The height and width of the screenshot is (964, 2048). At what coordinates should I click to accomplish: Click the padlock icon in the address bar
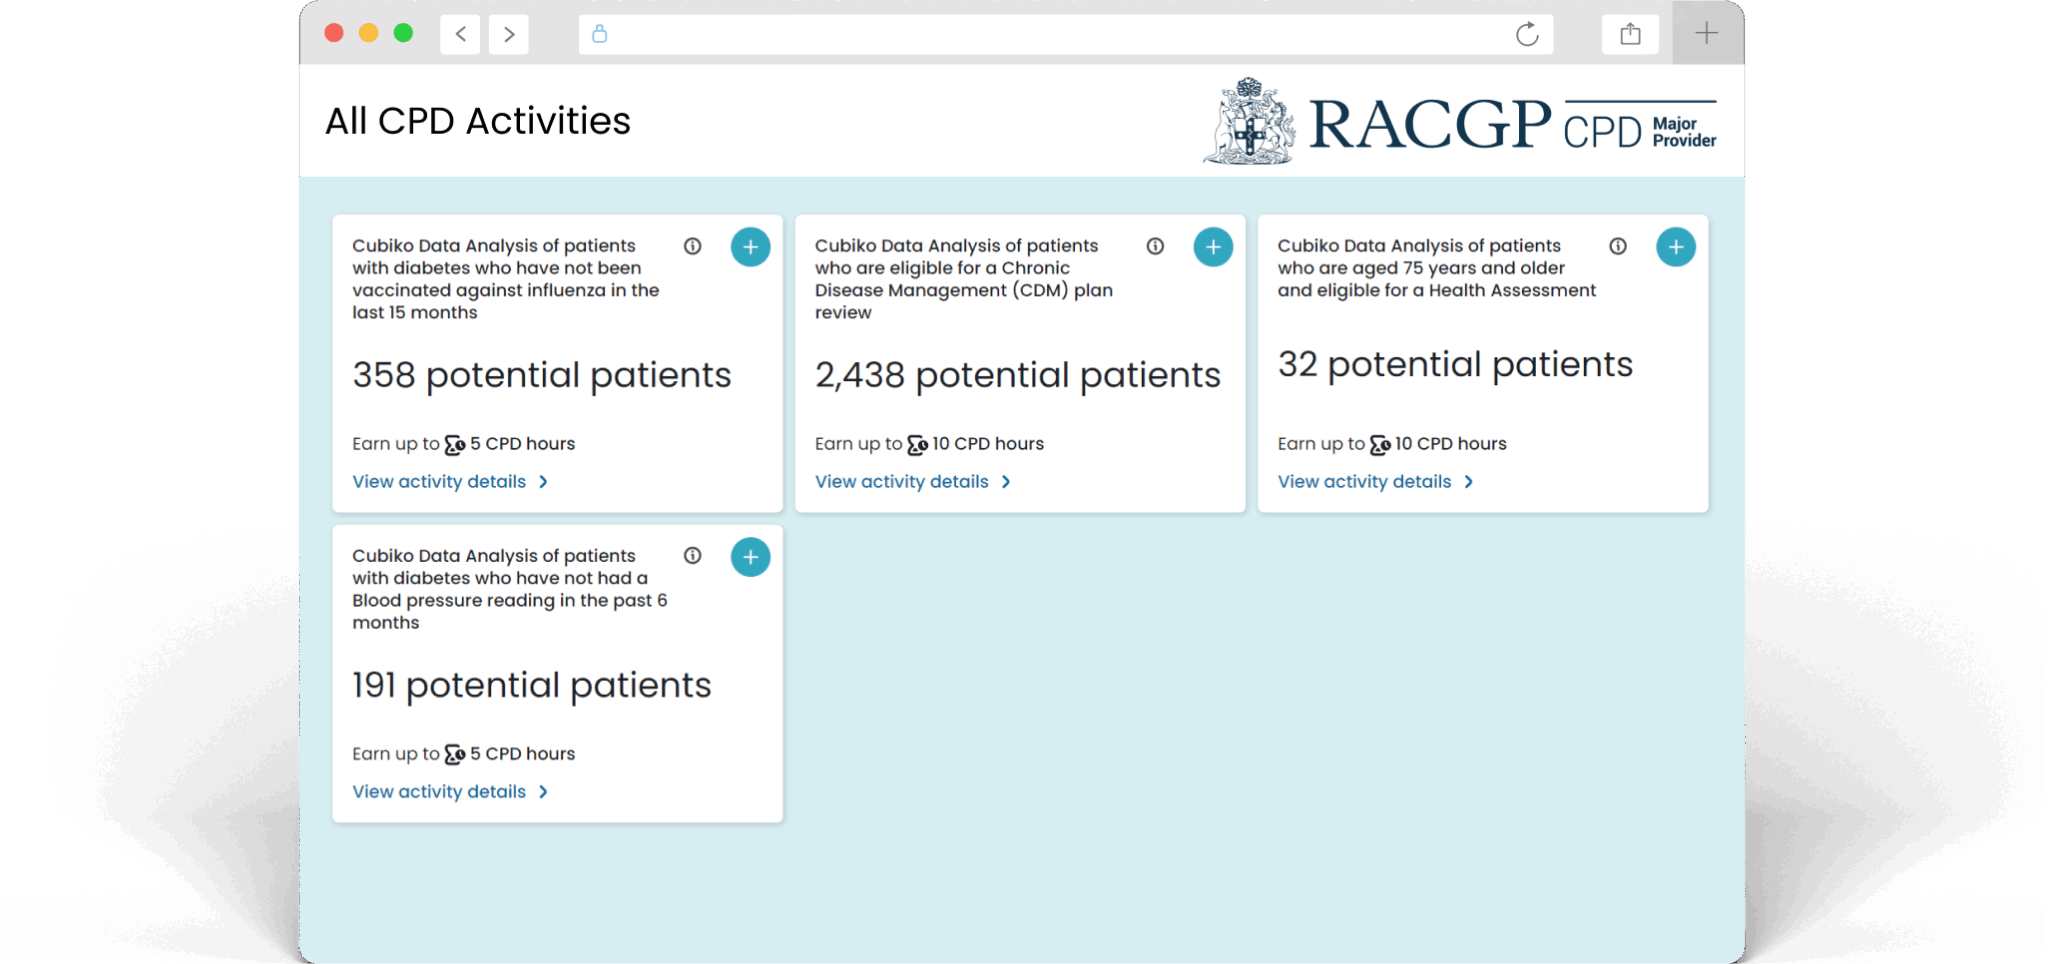point(600,34)
